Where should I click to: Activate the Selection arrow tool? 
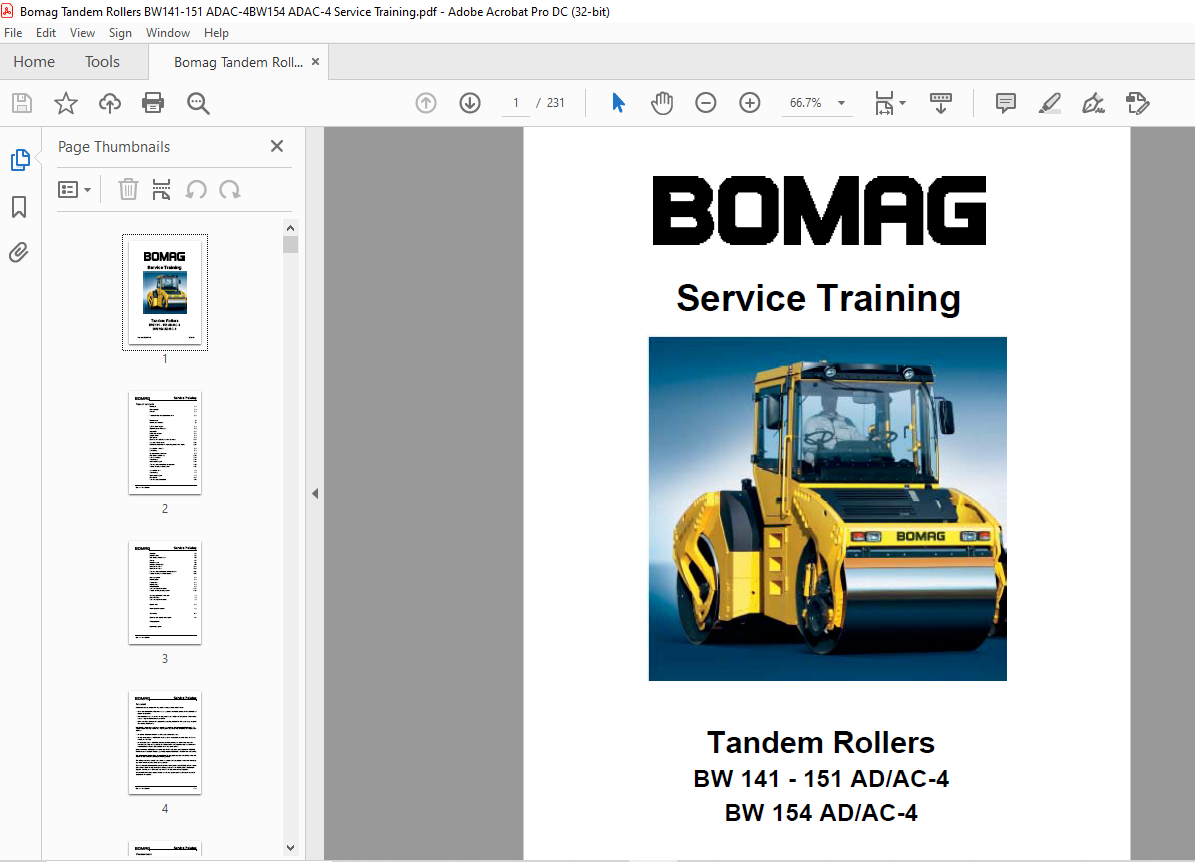pyautogui.click(x=618, y=103)
